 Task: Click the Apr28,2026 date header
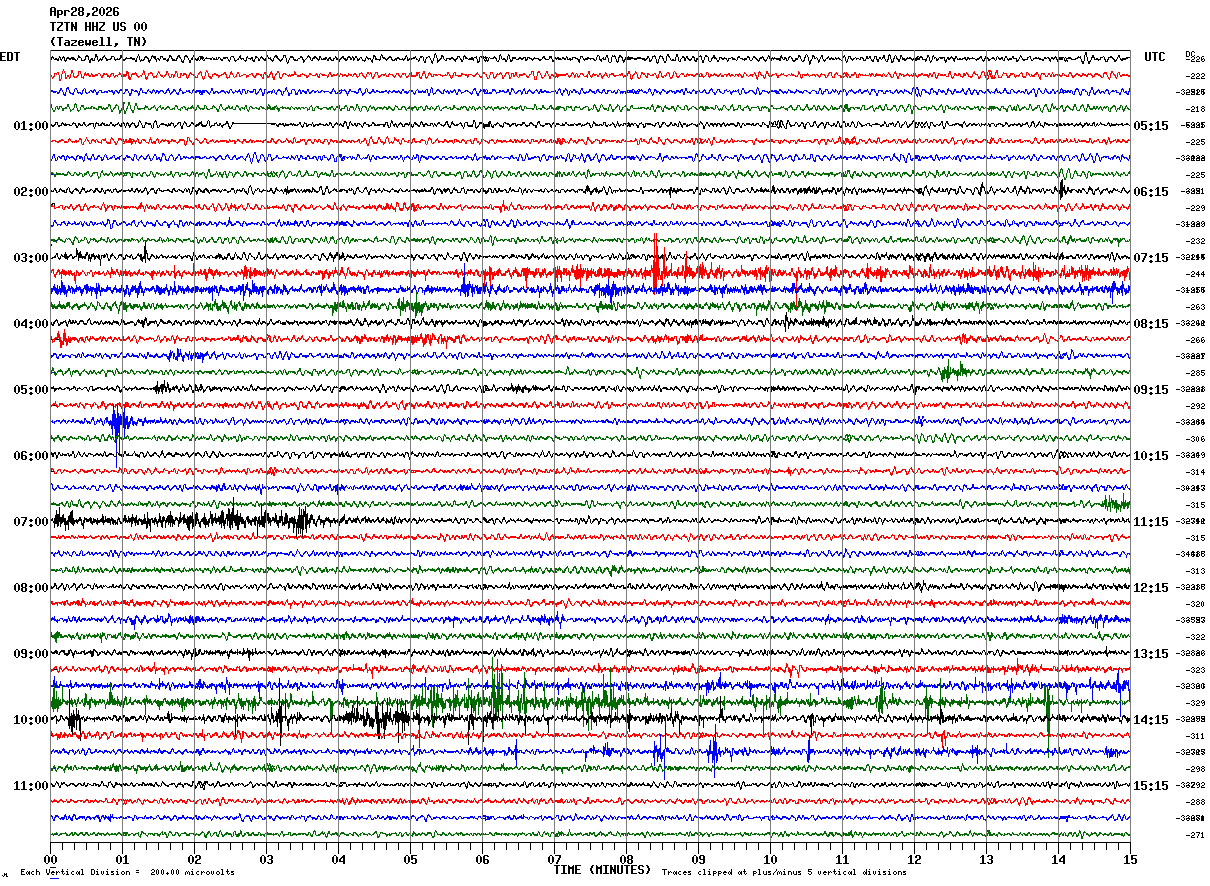tap(84, 12)
